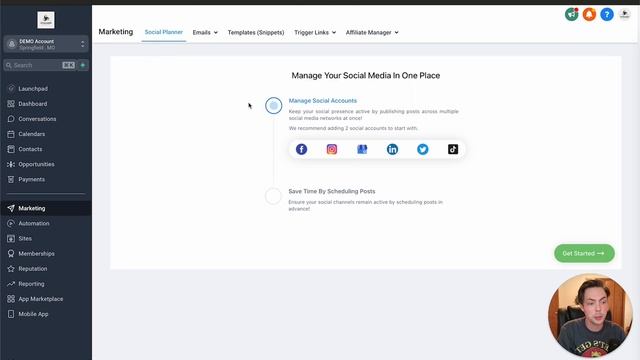Image resolution: width=640 pixels, height=360 pixels.
Task: Click the Memberships badge icon
Action: click(11, 253)
